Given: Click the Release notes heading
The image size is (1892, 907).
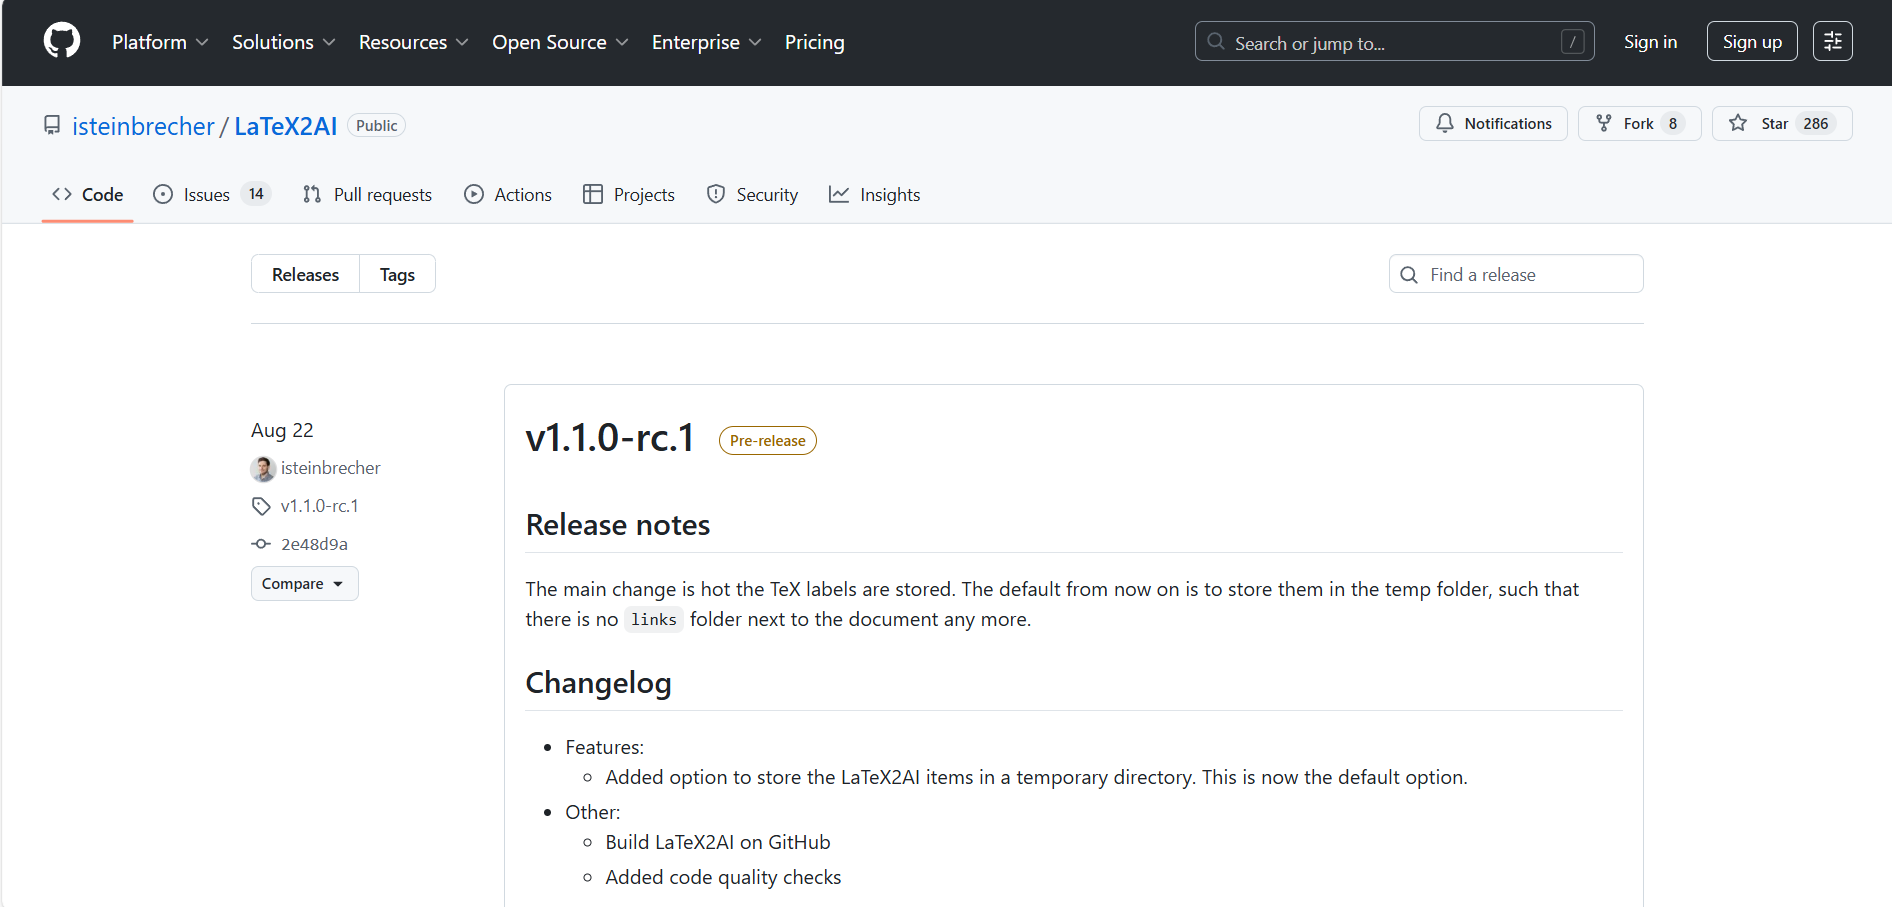Looking at the screenshot, I should pyautogui.click(x=618, y=525).
